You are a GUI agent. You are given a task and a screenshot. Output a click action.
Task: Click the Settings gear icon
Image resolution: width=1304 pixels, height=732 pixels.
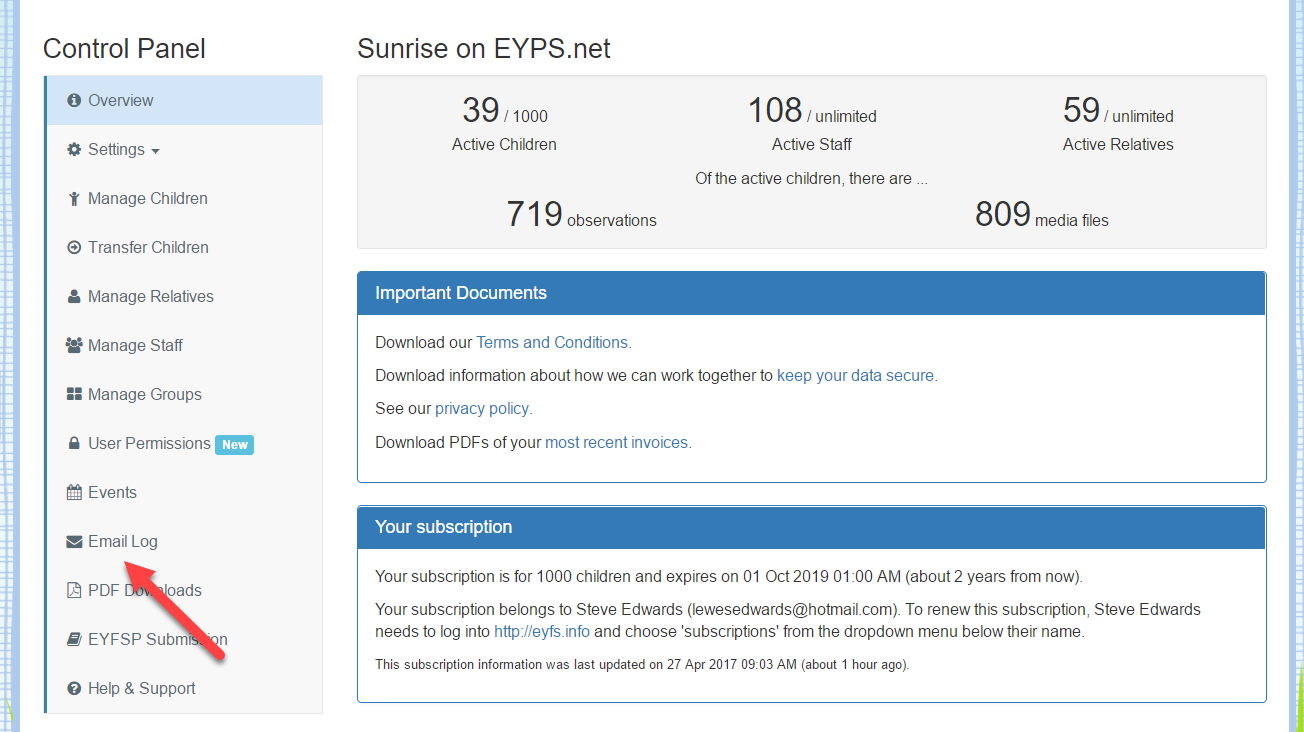pos(74,149)
